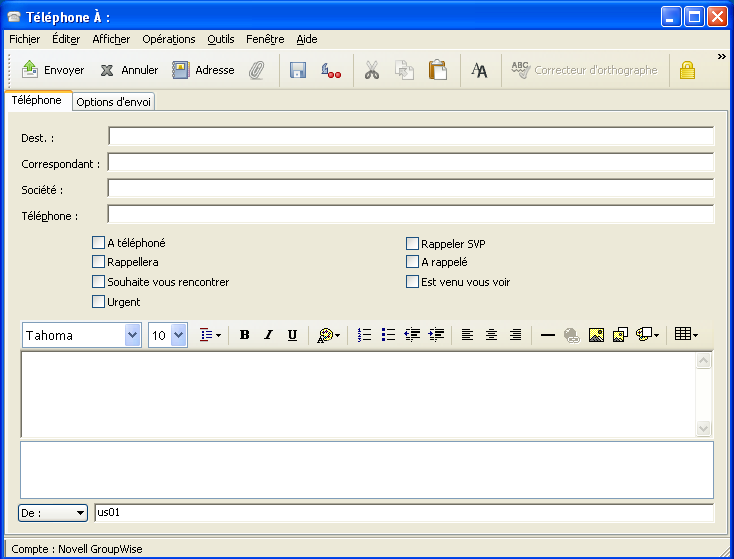This screenshot has height=559, width=734.
Task: Tick the "Rappeler SVP" checkbox
Action: (412, 242)
